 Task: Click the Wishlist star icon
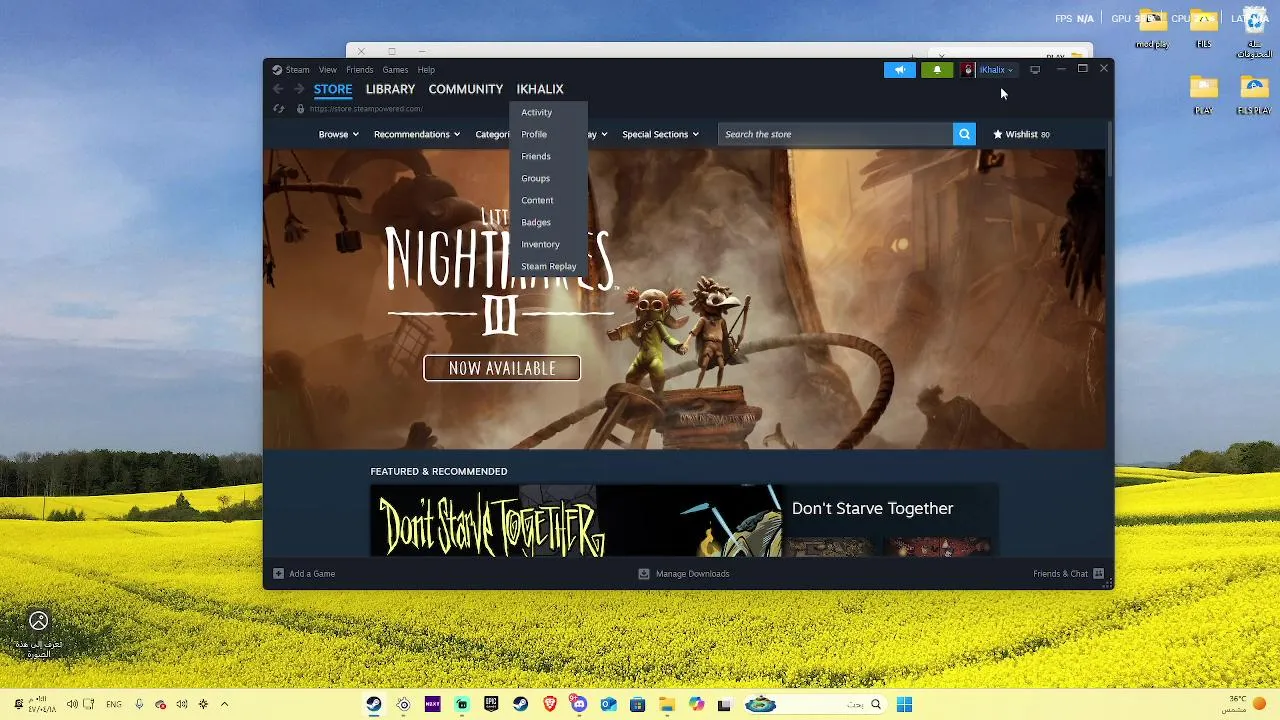[x=997, y=134]
